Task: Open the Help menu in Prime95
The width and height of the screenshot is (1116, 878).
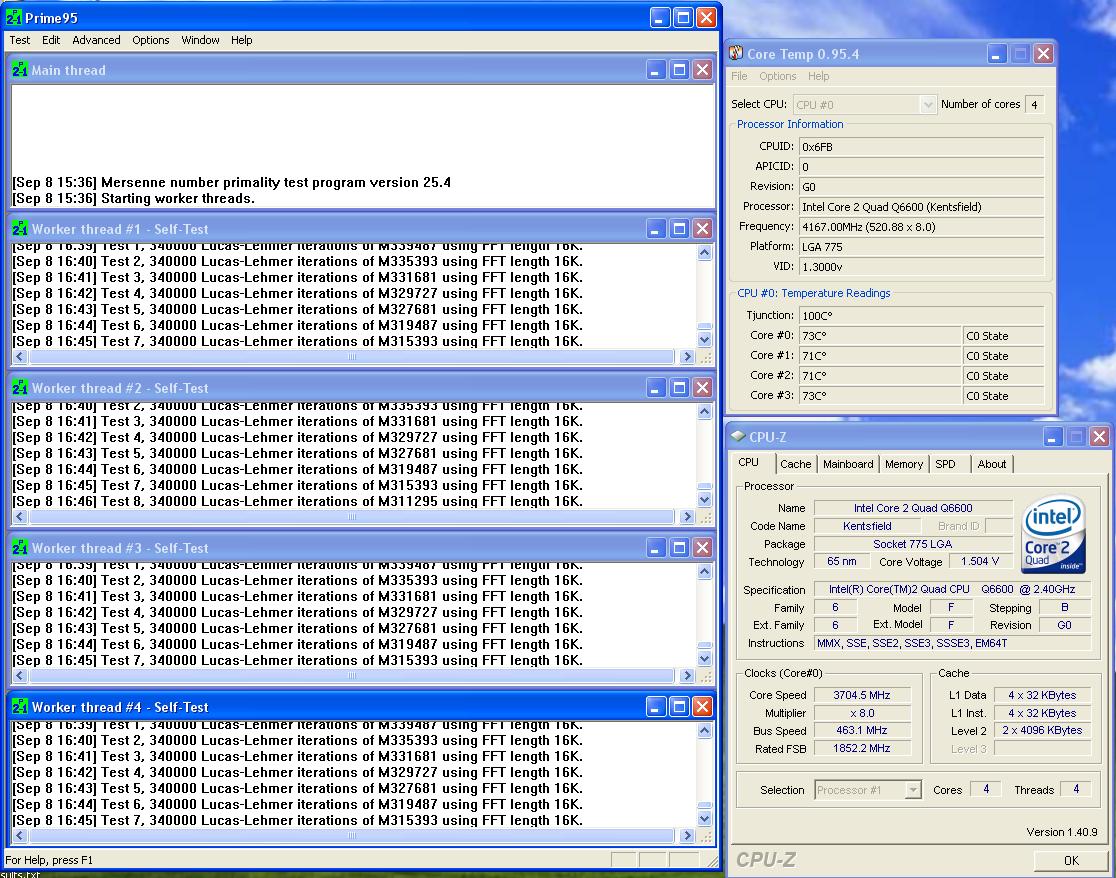Action: point(241,40)
